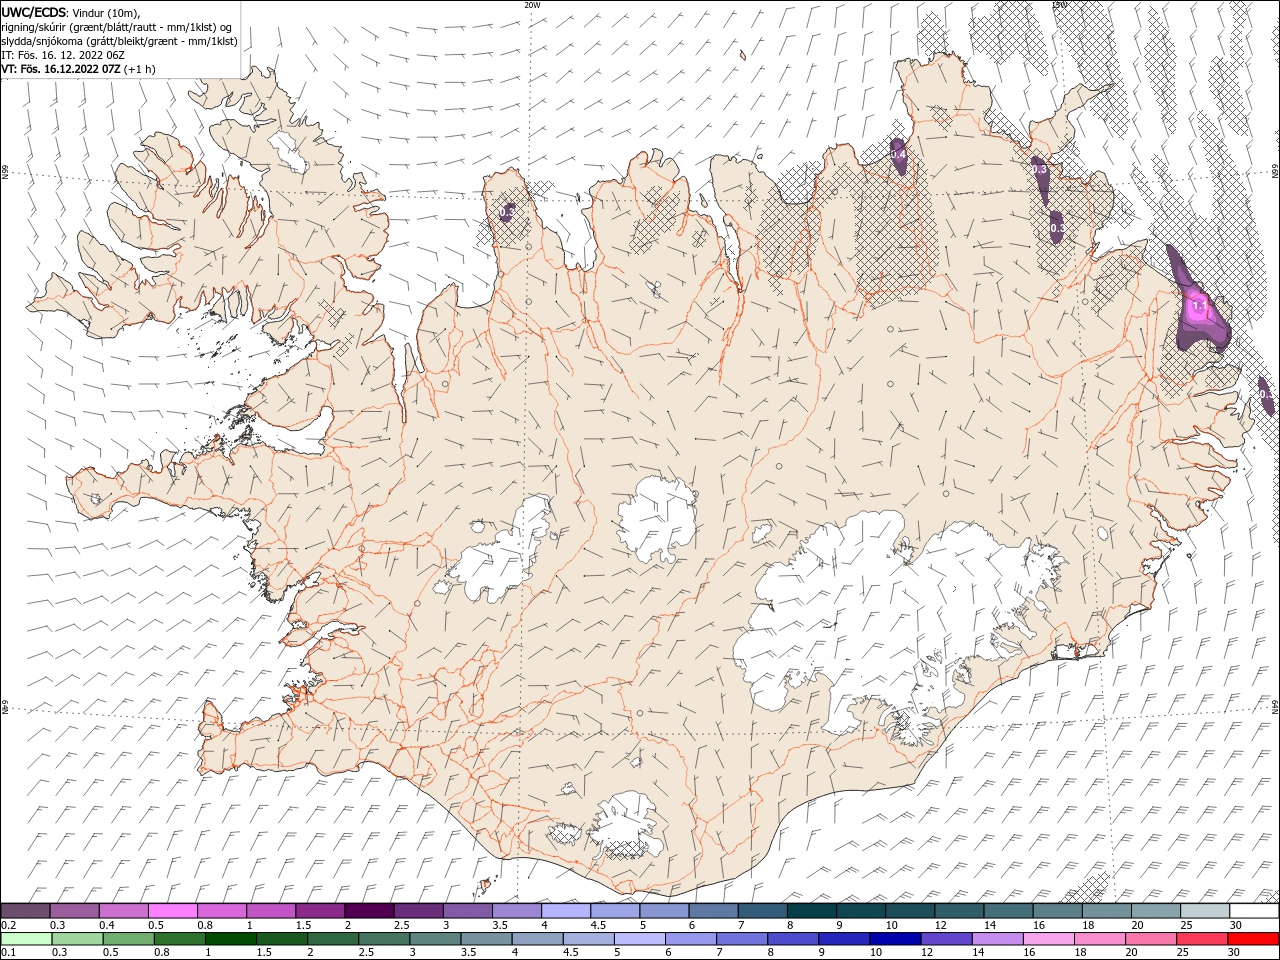The width and height of the screenshot is (1280, 960).
Task: Click the '4.5' value on top legend row
Action: (598, 925)
